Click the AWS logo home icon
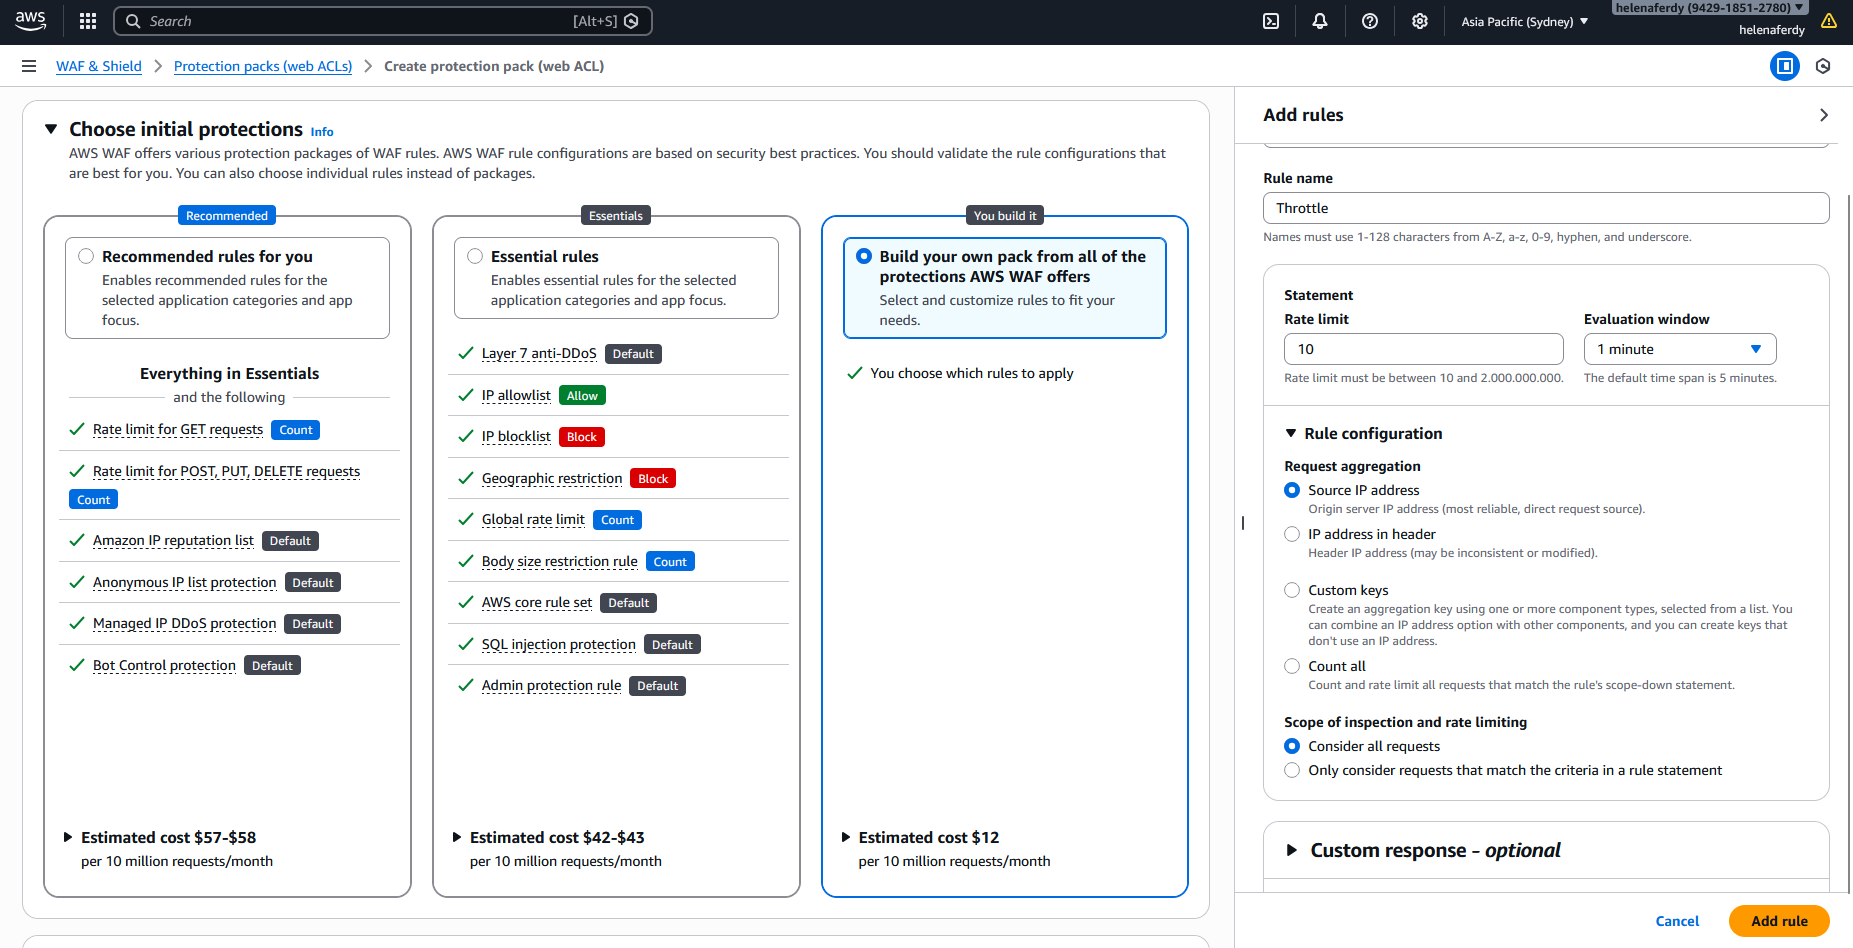The width and height of the screenshot is (1853, 948). 31,21
